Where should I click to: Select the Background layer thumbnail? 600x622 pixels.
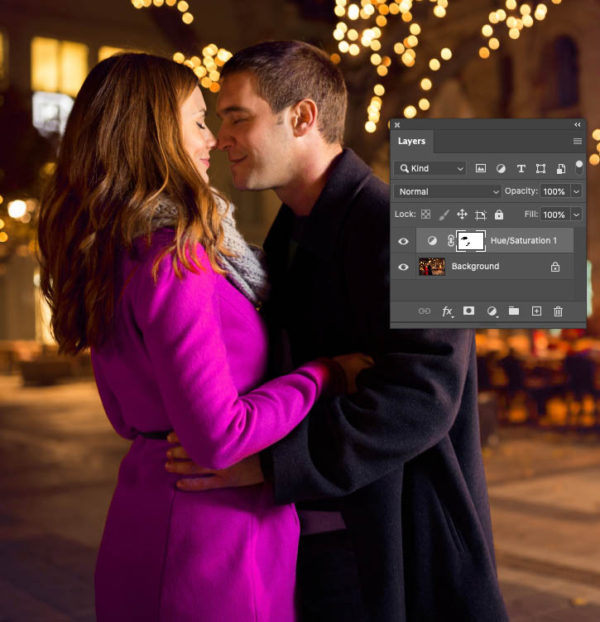432,266
